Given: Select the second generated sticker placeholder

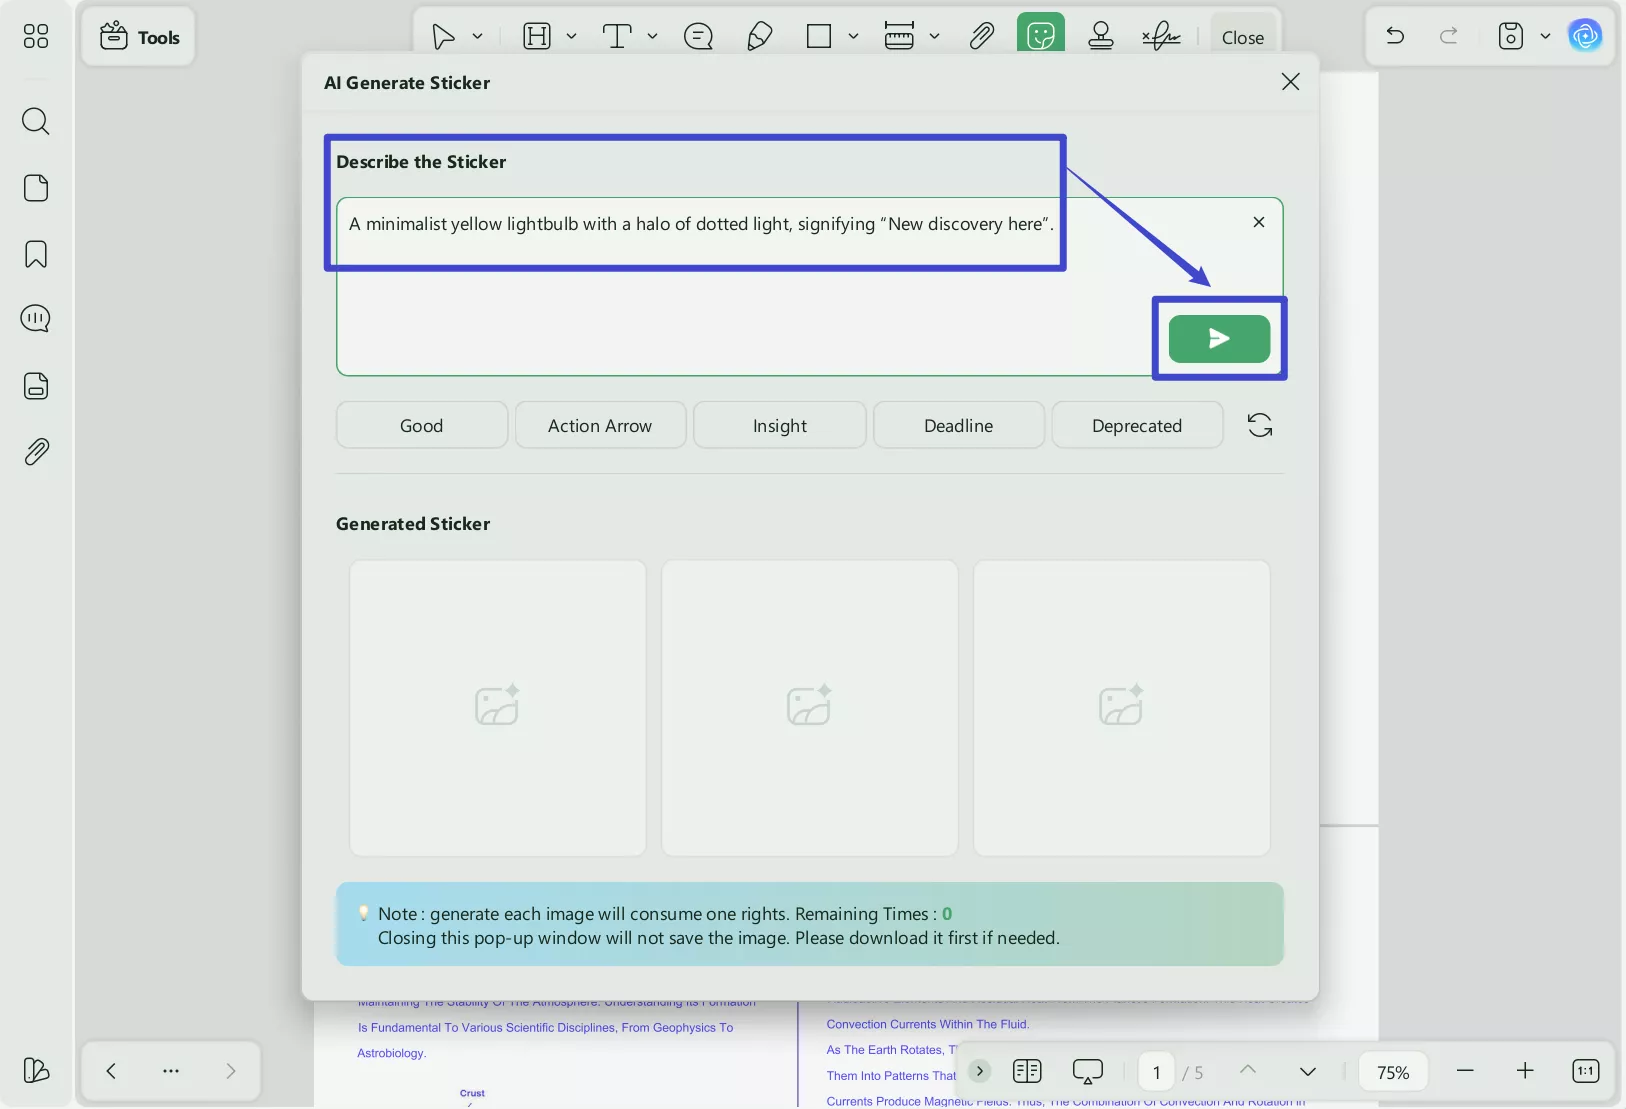Looking at the screenshot, I should [x=810, y=708].
